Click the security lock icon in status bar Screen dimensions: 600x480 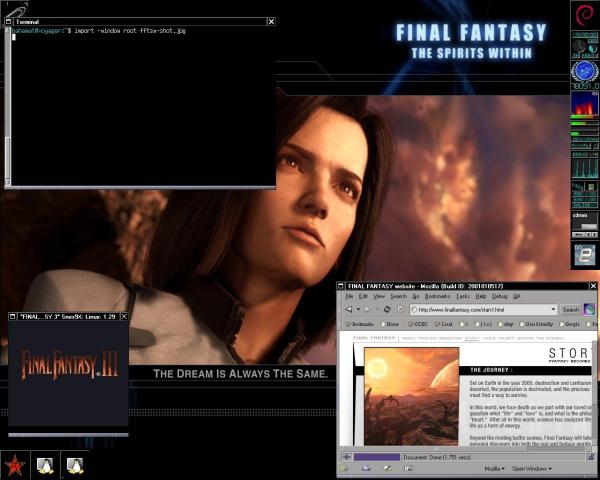pos(590,456)
